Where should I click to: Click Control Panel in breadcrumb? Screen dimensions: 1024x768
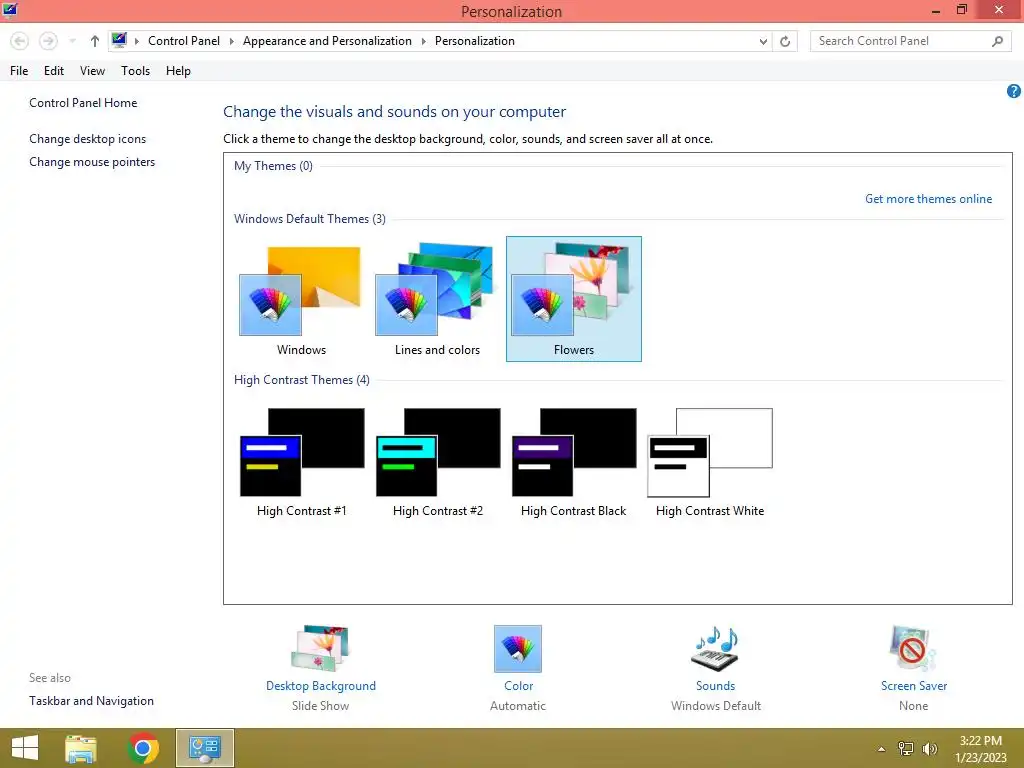[x=184, y=40]
